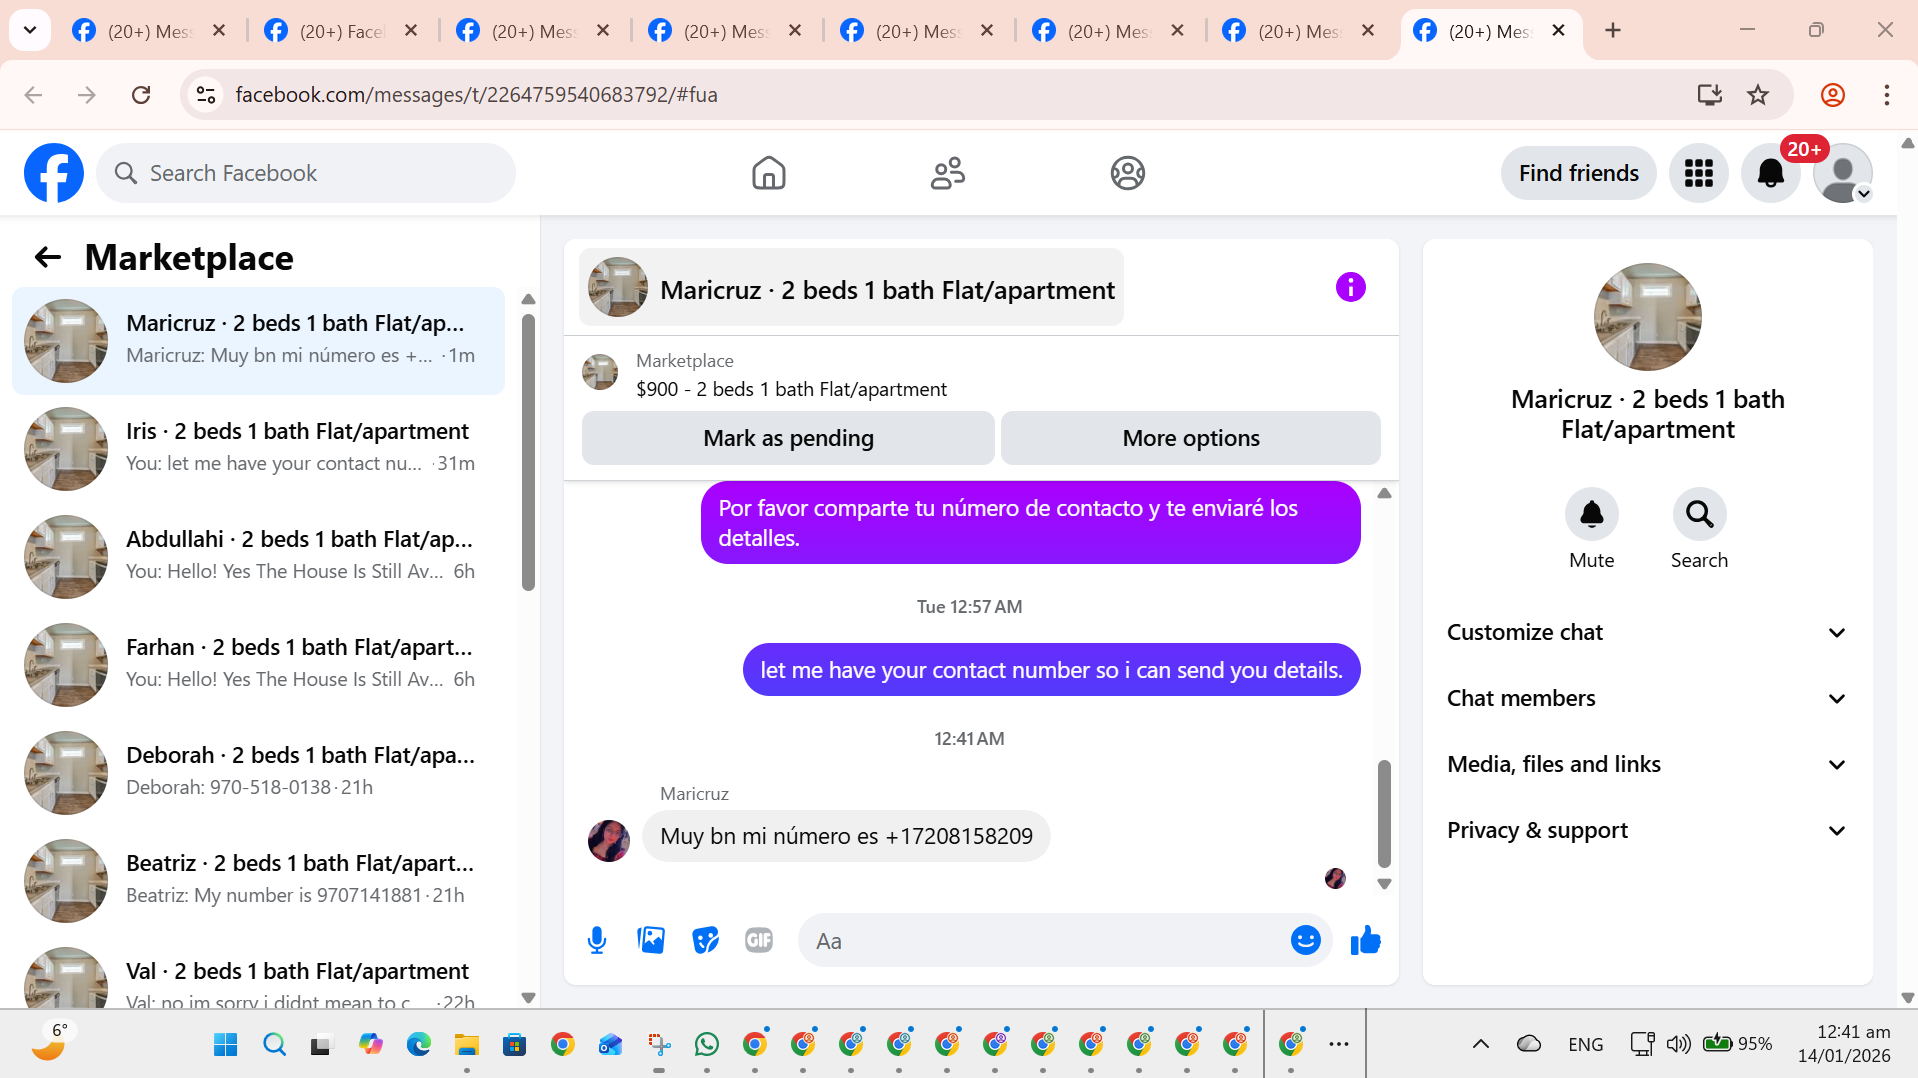Open WhatsApp from the taskbar

coord(706,1044)
